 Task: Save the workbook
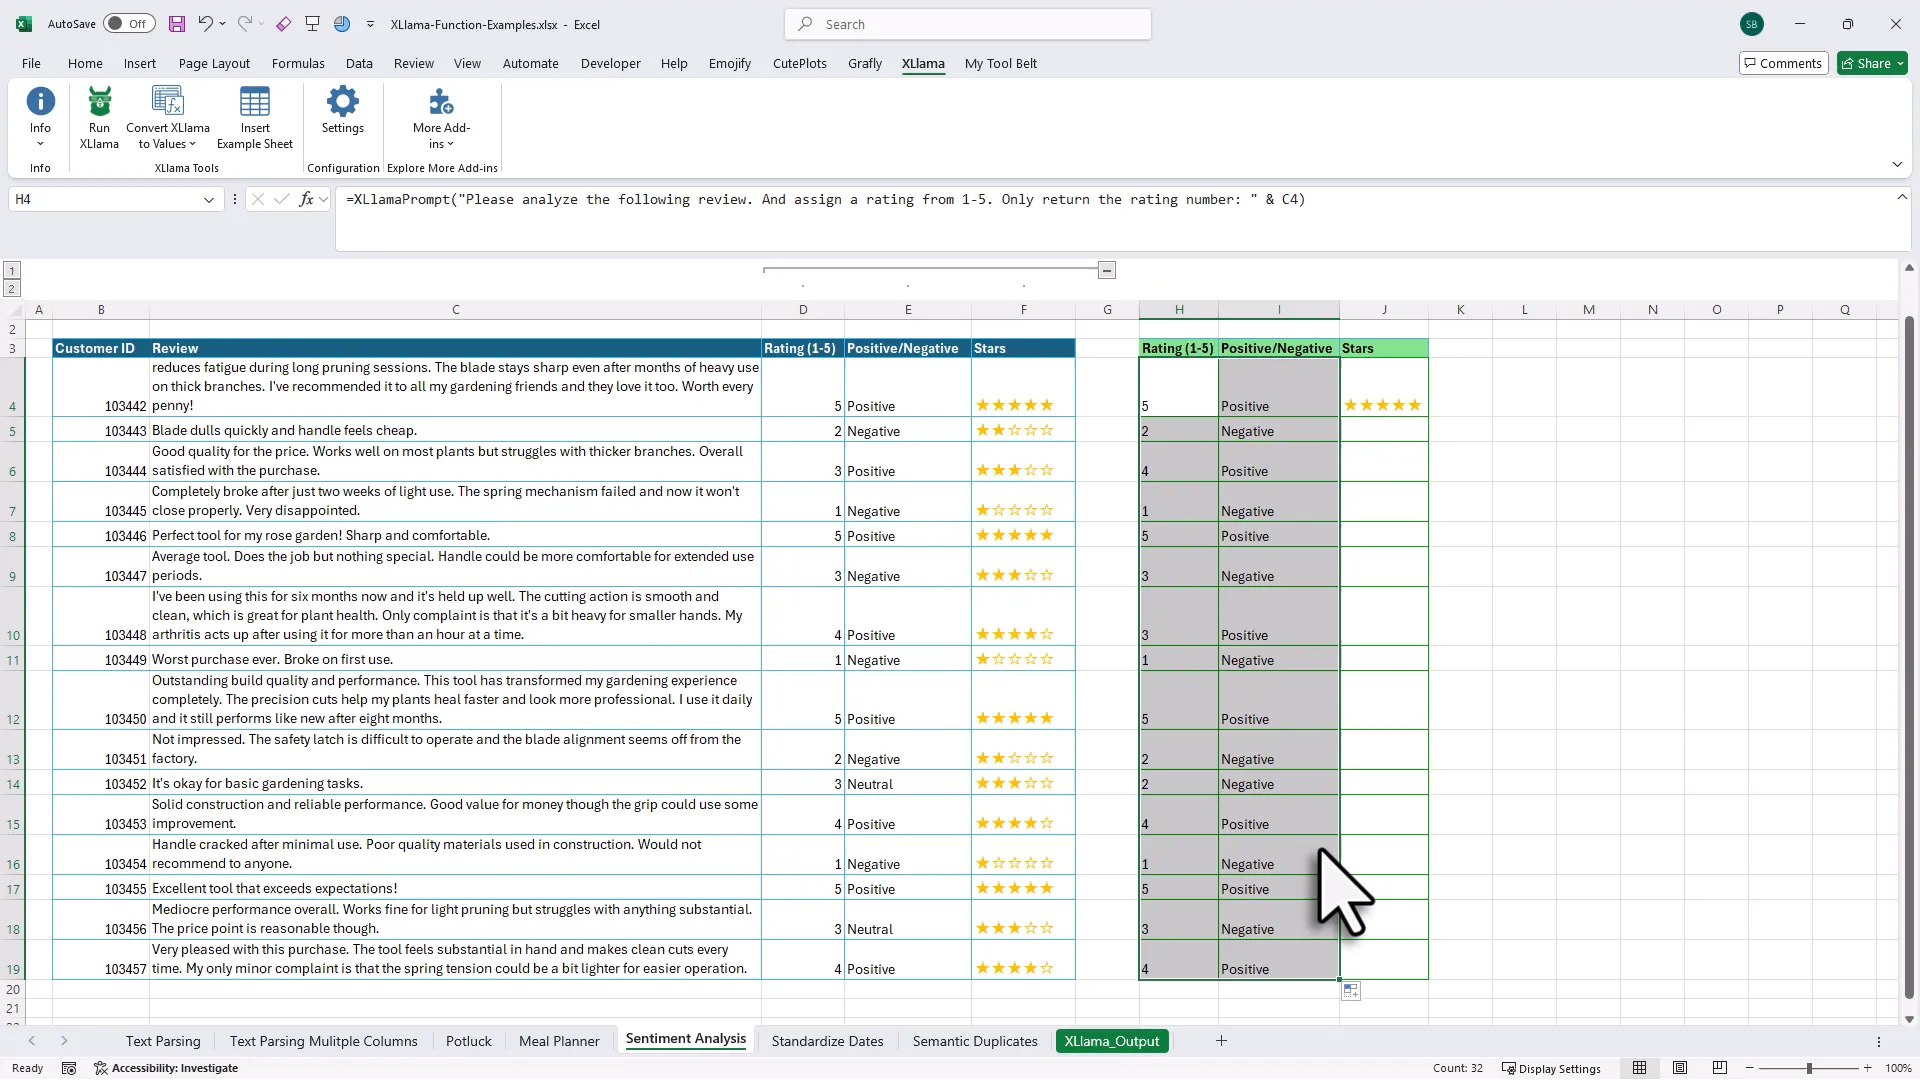coord(177,24)
